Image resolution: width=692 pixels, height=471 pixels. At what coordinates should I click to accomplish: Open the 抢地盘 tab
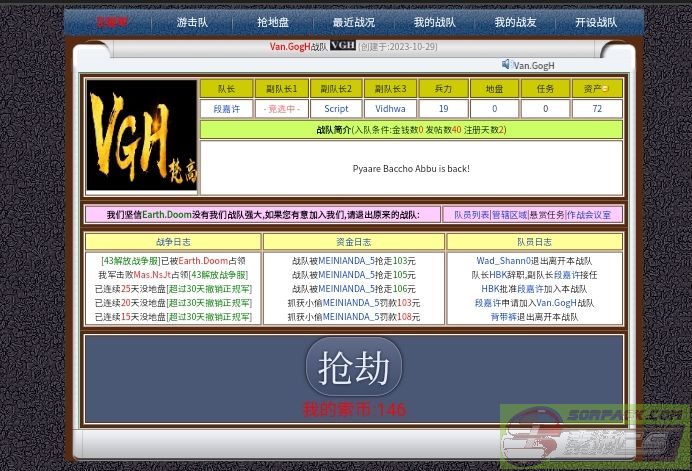pos(273,22)
